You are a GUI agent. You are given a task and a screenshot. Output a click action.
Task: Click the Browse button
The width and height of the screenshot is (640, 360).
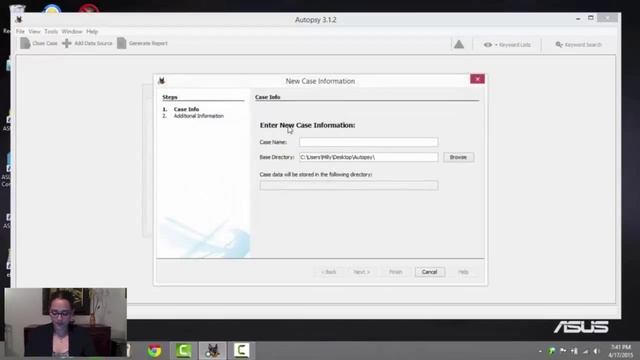click(x=458, y=157)
